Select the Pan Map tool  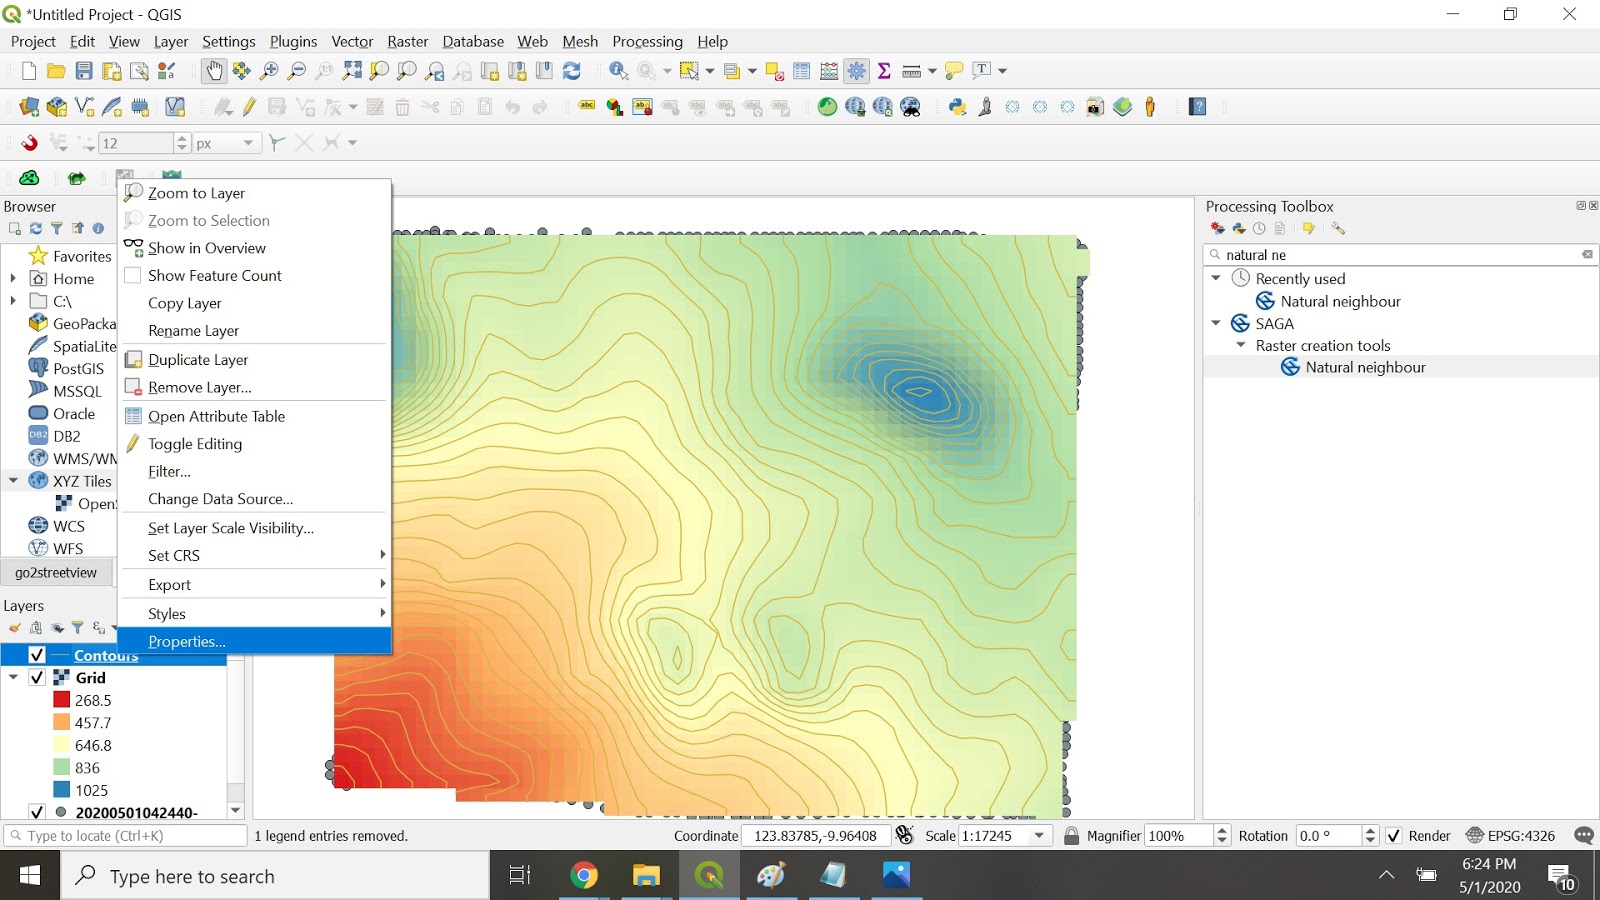[x=214, y=71]
